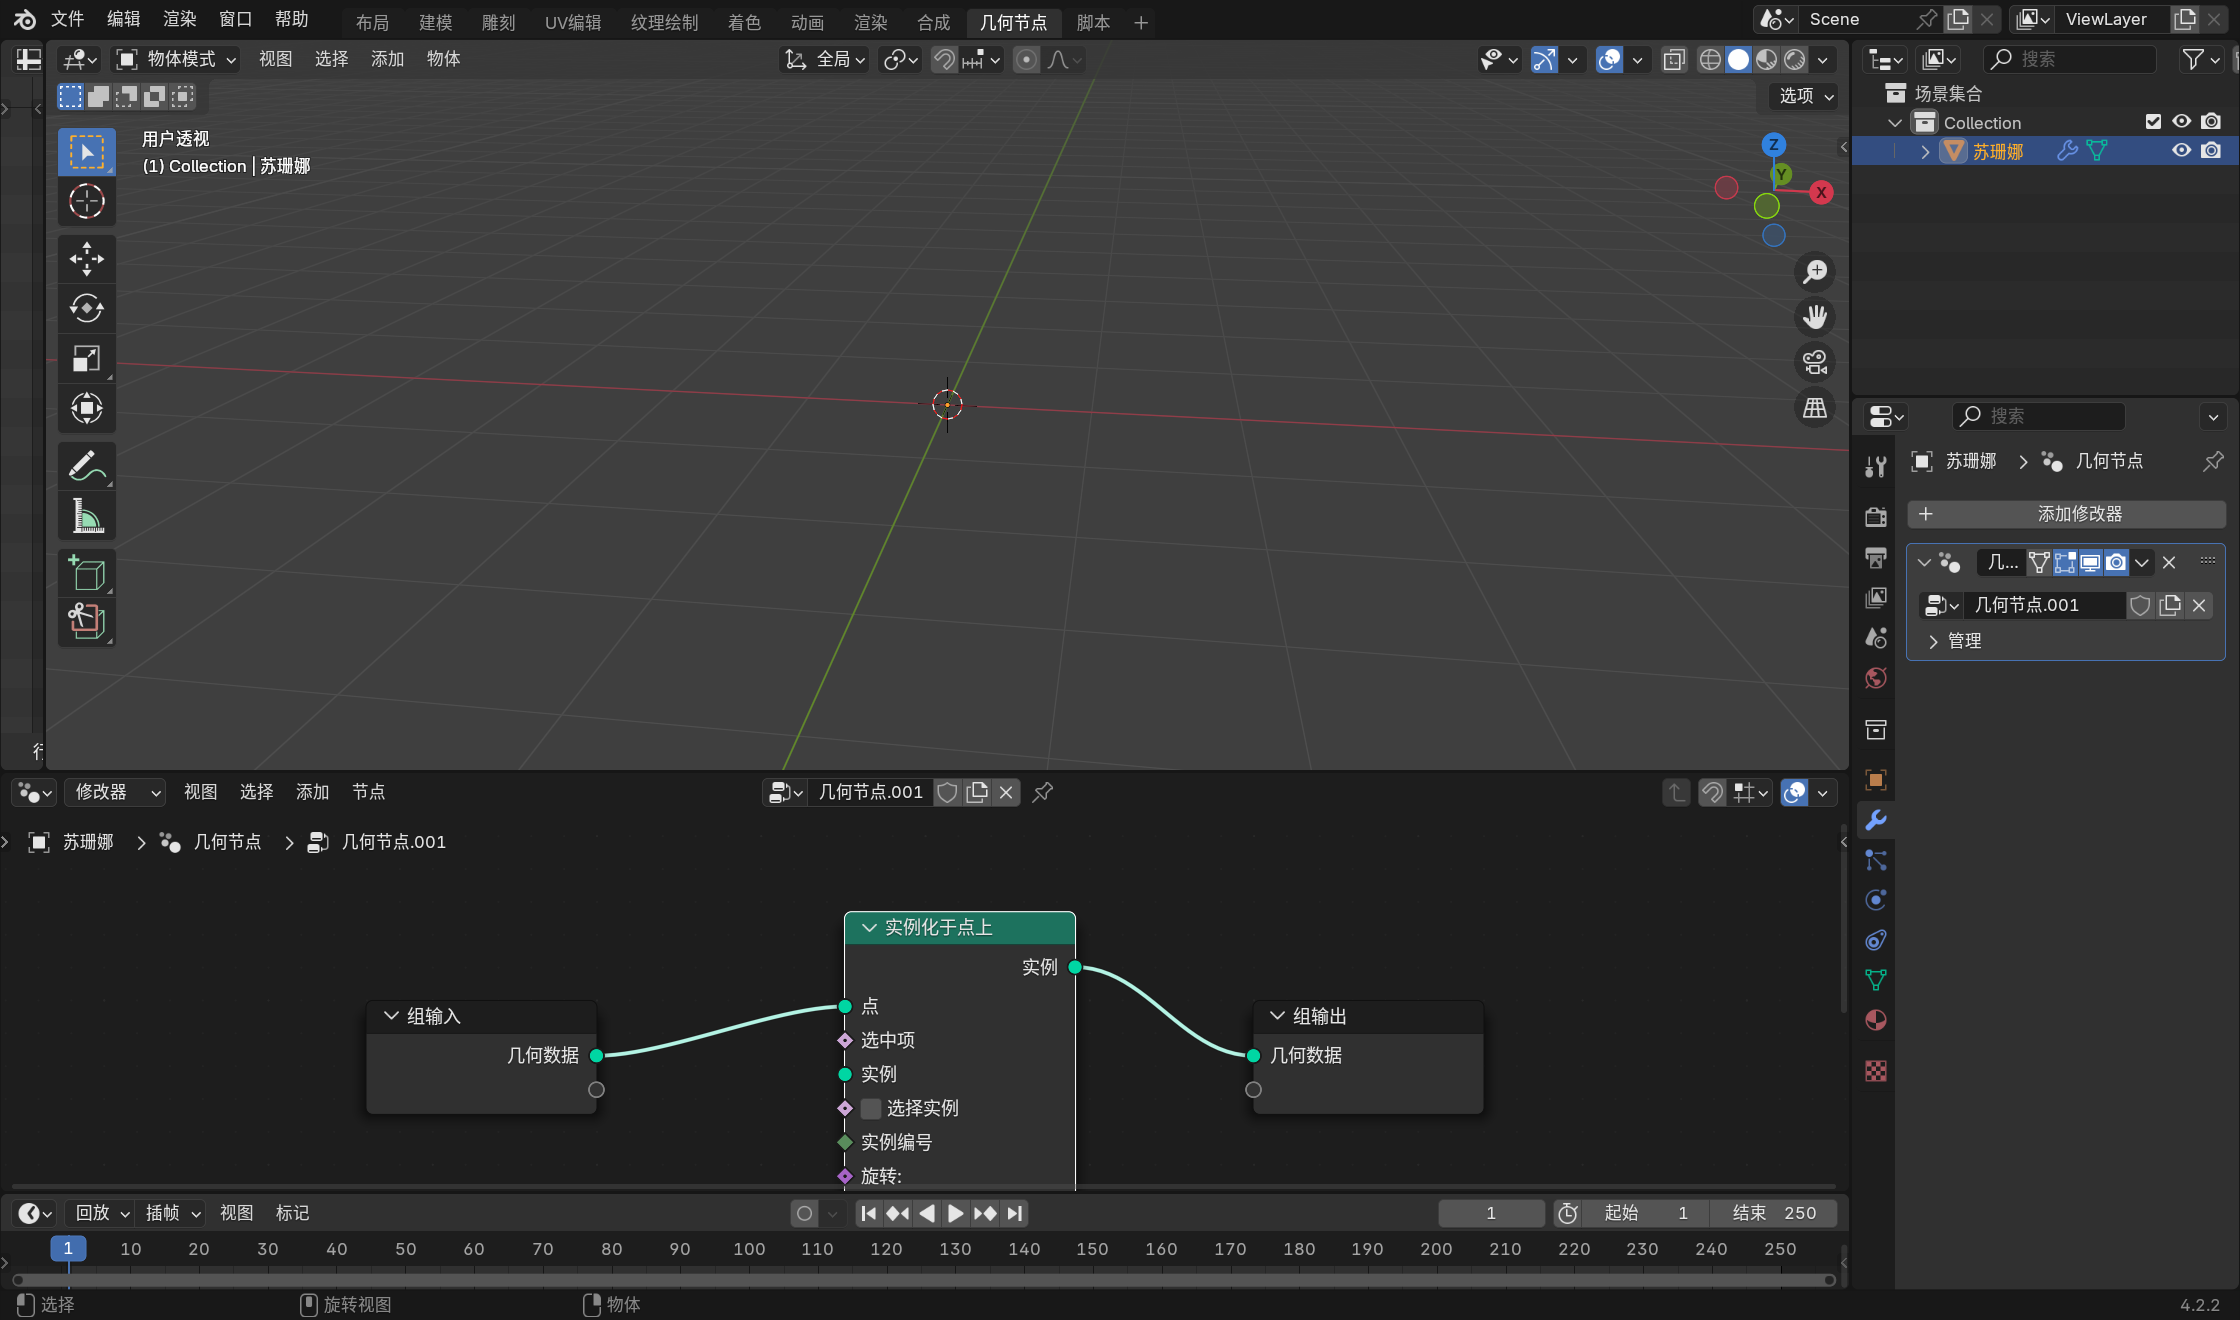This screenshot has height=1320, width=2240.
Task: Play animation forward
Action: tap(955, 1213)
